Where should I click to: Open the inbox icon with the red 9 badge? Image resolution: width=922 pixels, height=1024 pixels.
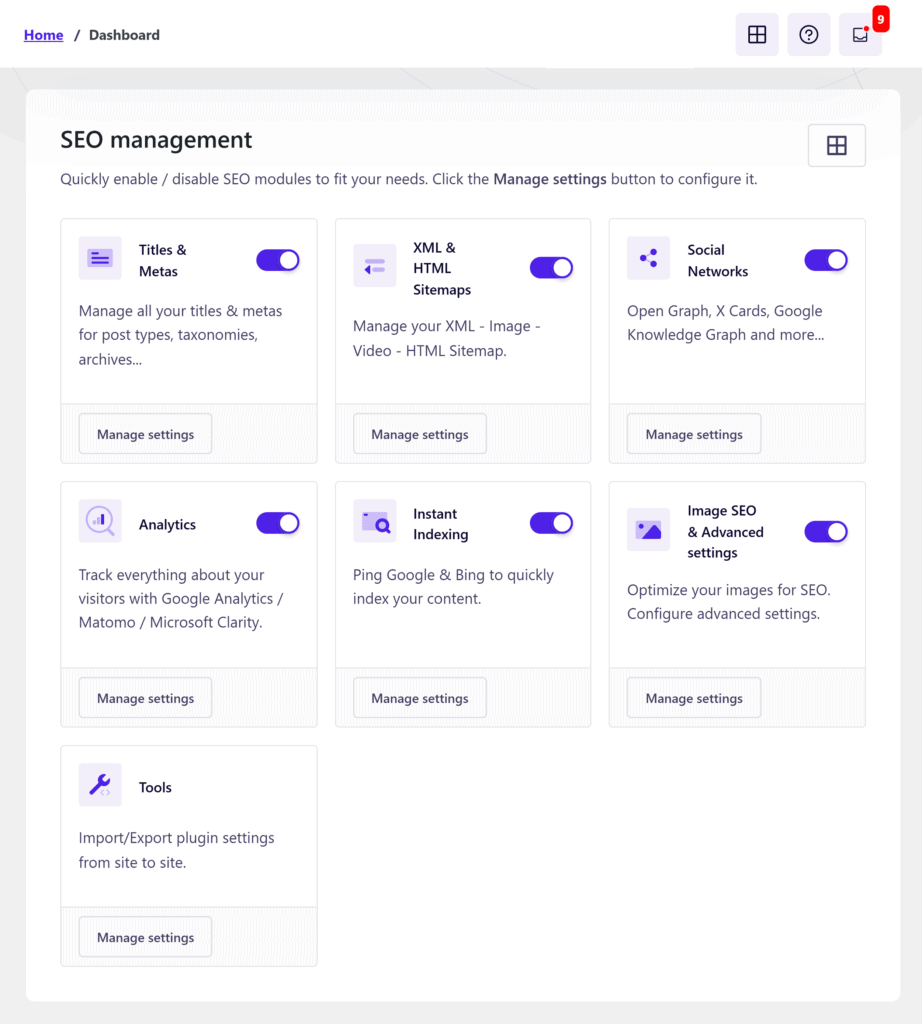(860, 34)
